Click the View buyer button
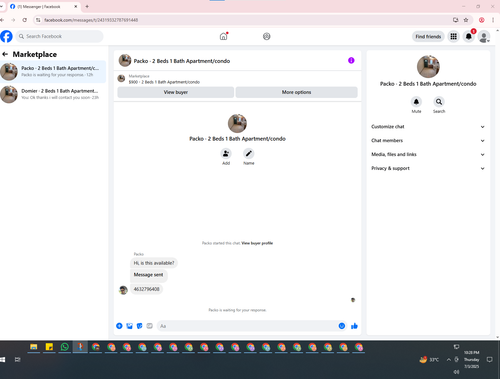This screenshot has height=379, width=500. 176,92
